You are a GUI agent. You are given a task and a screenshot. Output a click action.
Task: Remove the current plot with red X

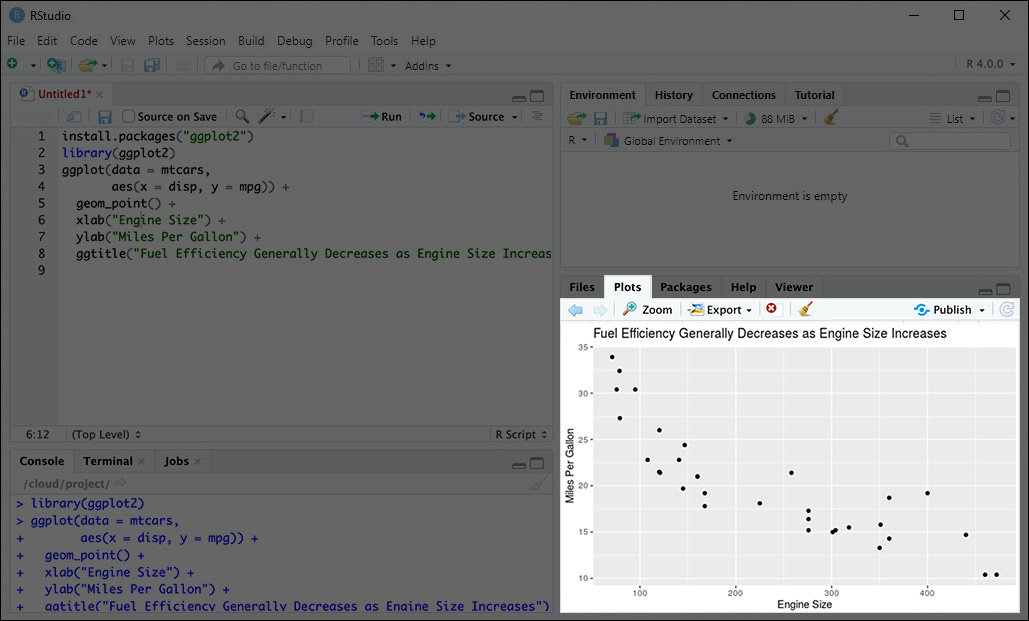[772, 309]
